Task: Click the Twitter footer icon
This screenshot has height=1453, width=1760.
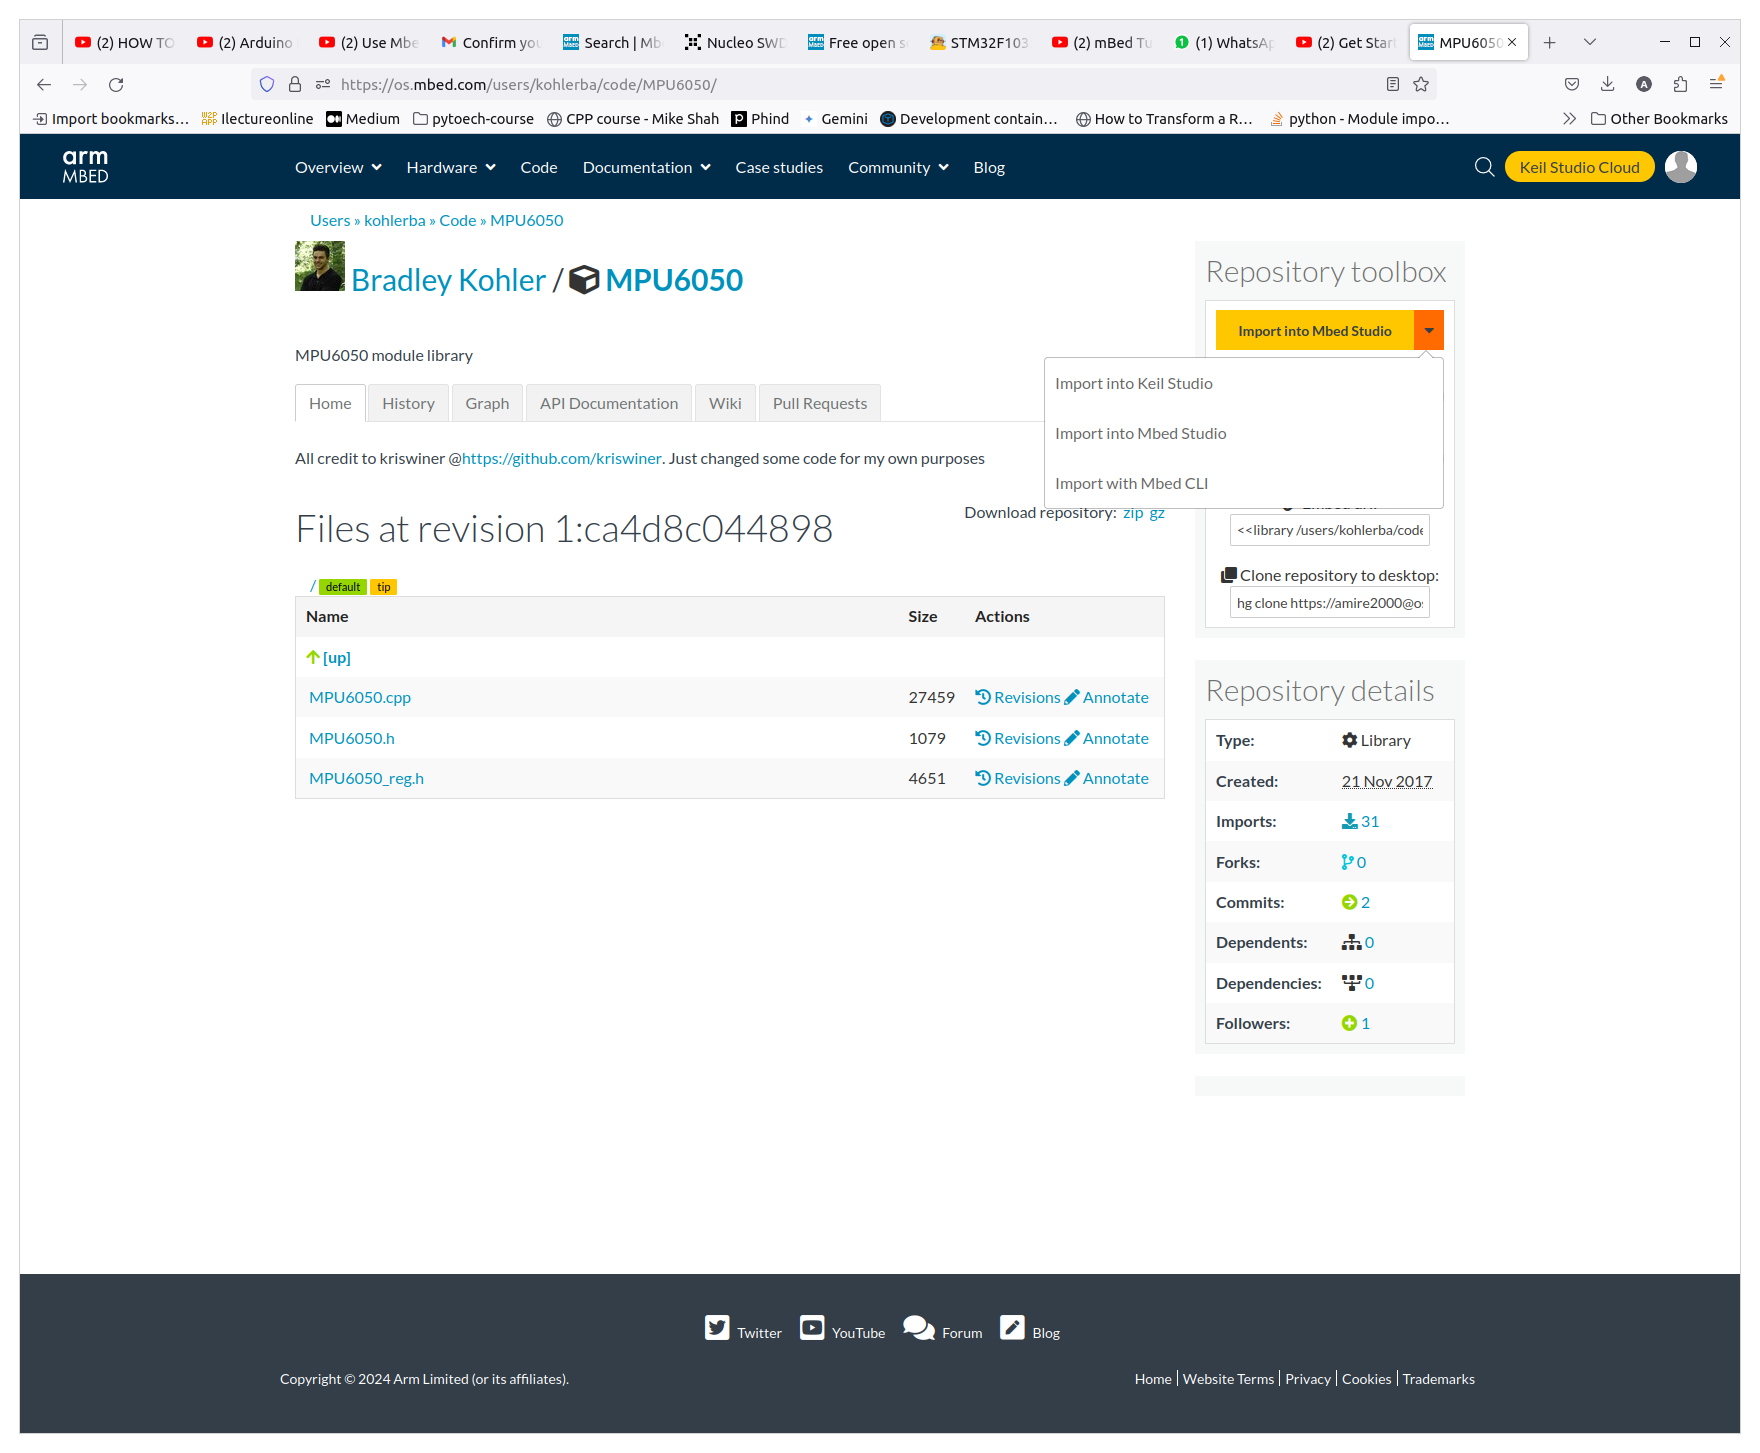Action: pos(717,1328)
